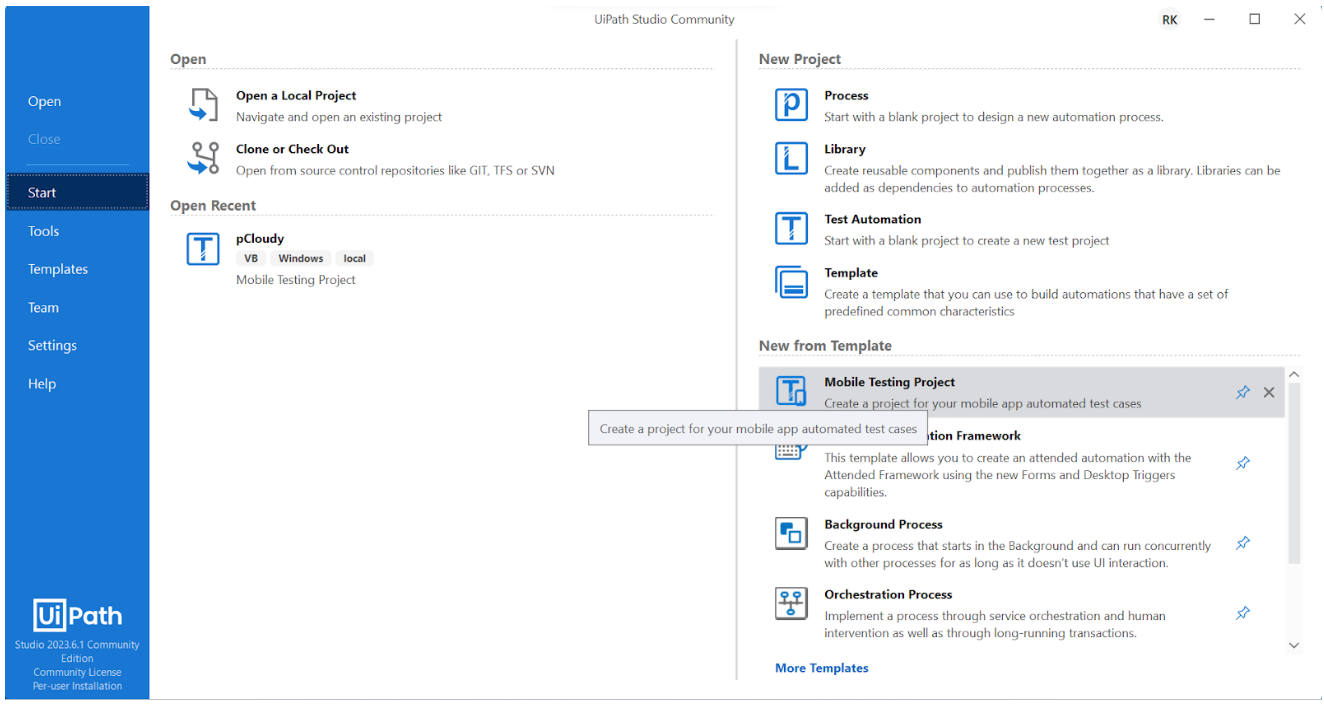1324x704 pixels.
Task: Open the Tools tab in sidebar
Action: 44,231
